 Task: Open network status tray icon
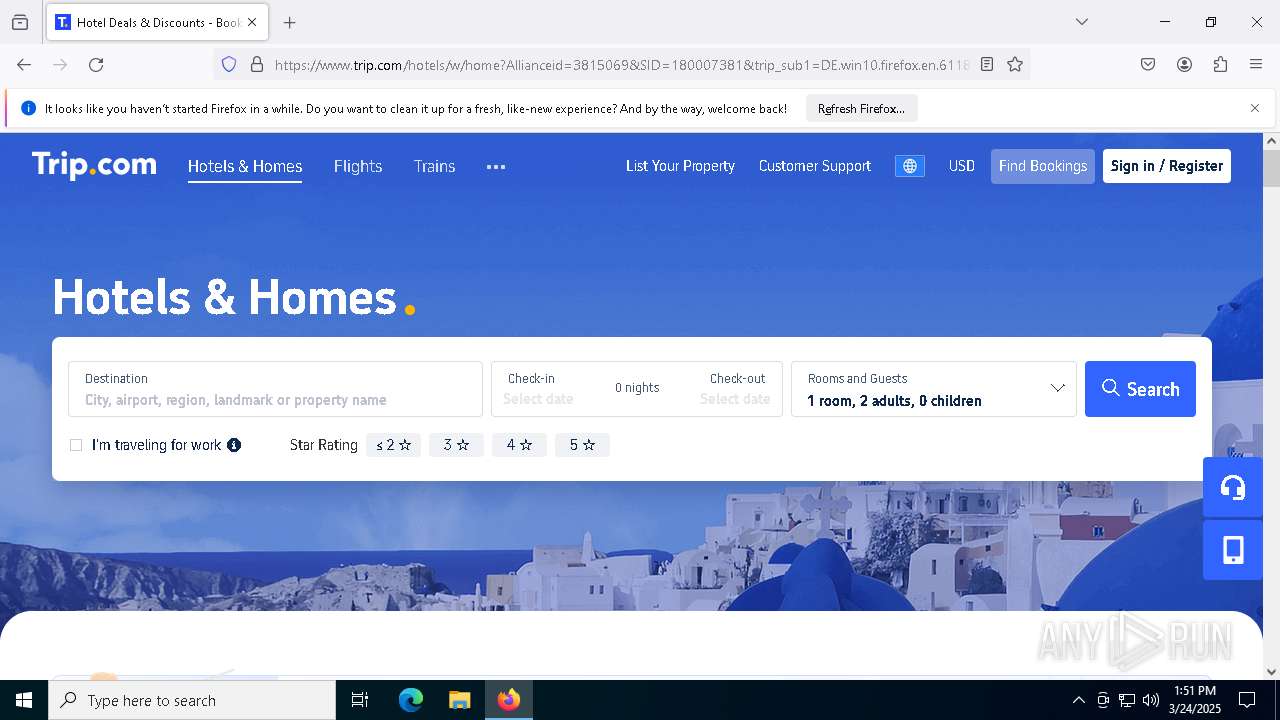pyautogui.click(x=1127, y=700)
